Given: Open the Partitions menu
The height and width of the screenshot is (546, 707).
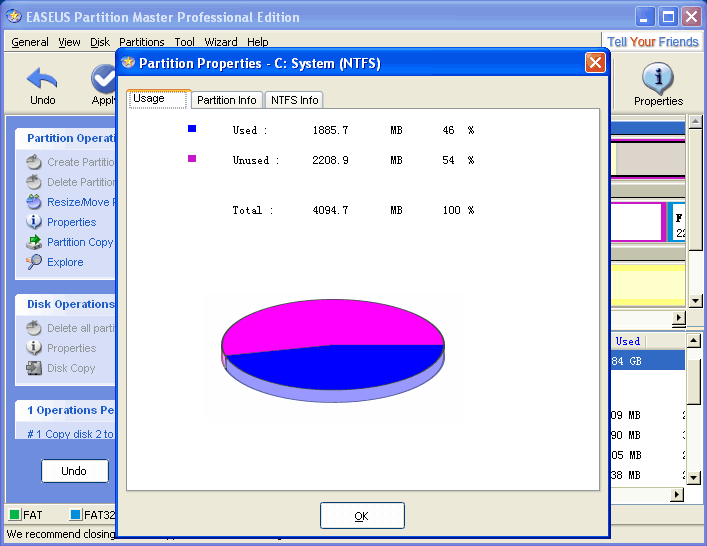Looking at the screenshot, I should click(x=142, y=42).
